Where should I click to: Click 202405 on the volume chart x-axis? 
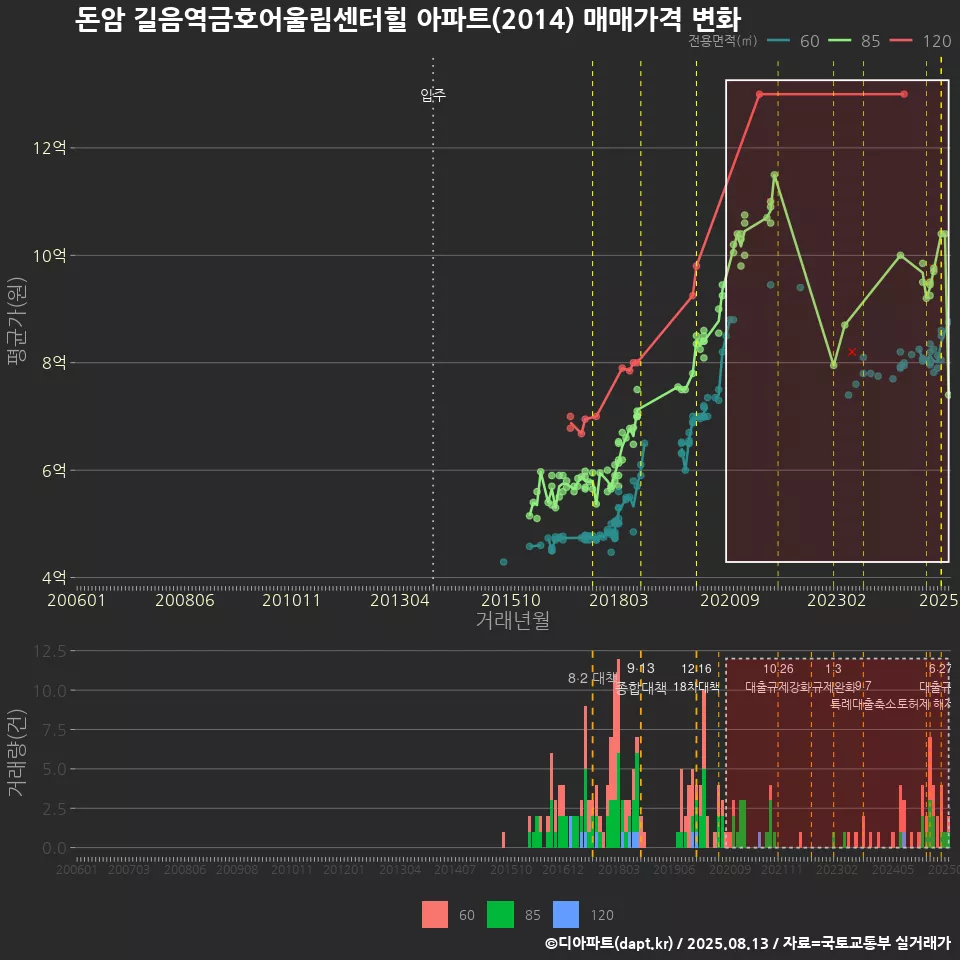click(x=893, y=869)
